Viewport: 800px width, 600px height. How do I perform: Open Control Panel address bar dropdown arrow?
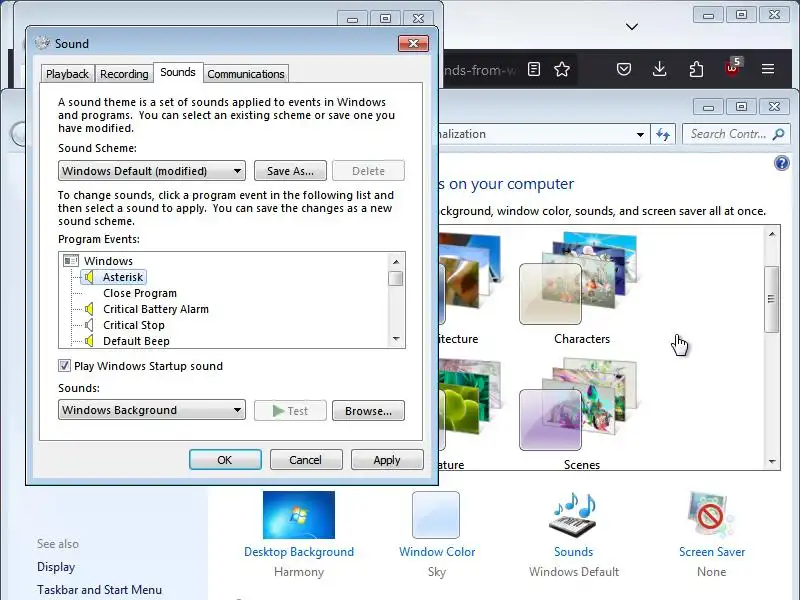coord(640,134)
